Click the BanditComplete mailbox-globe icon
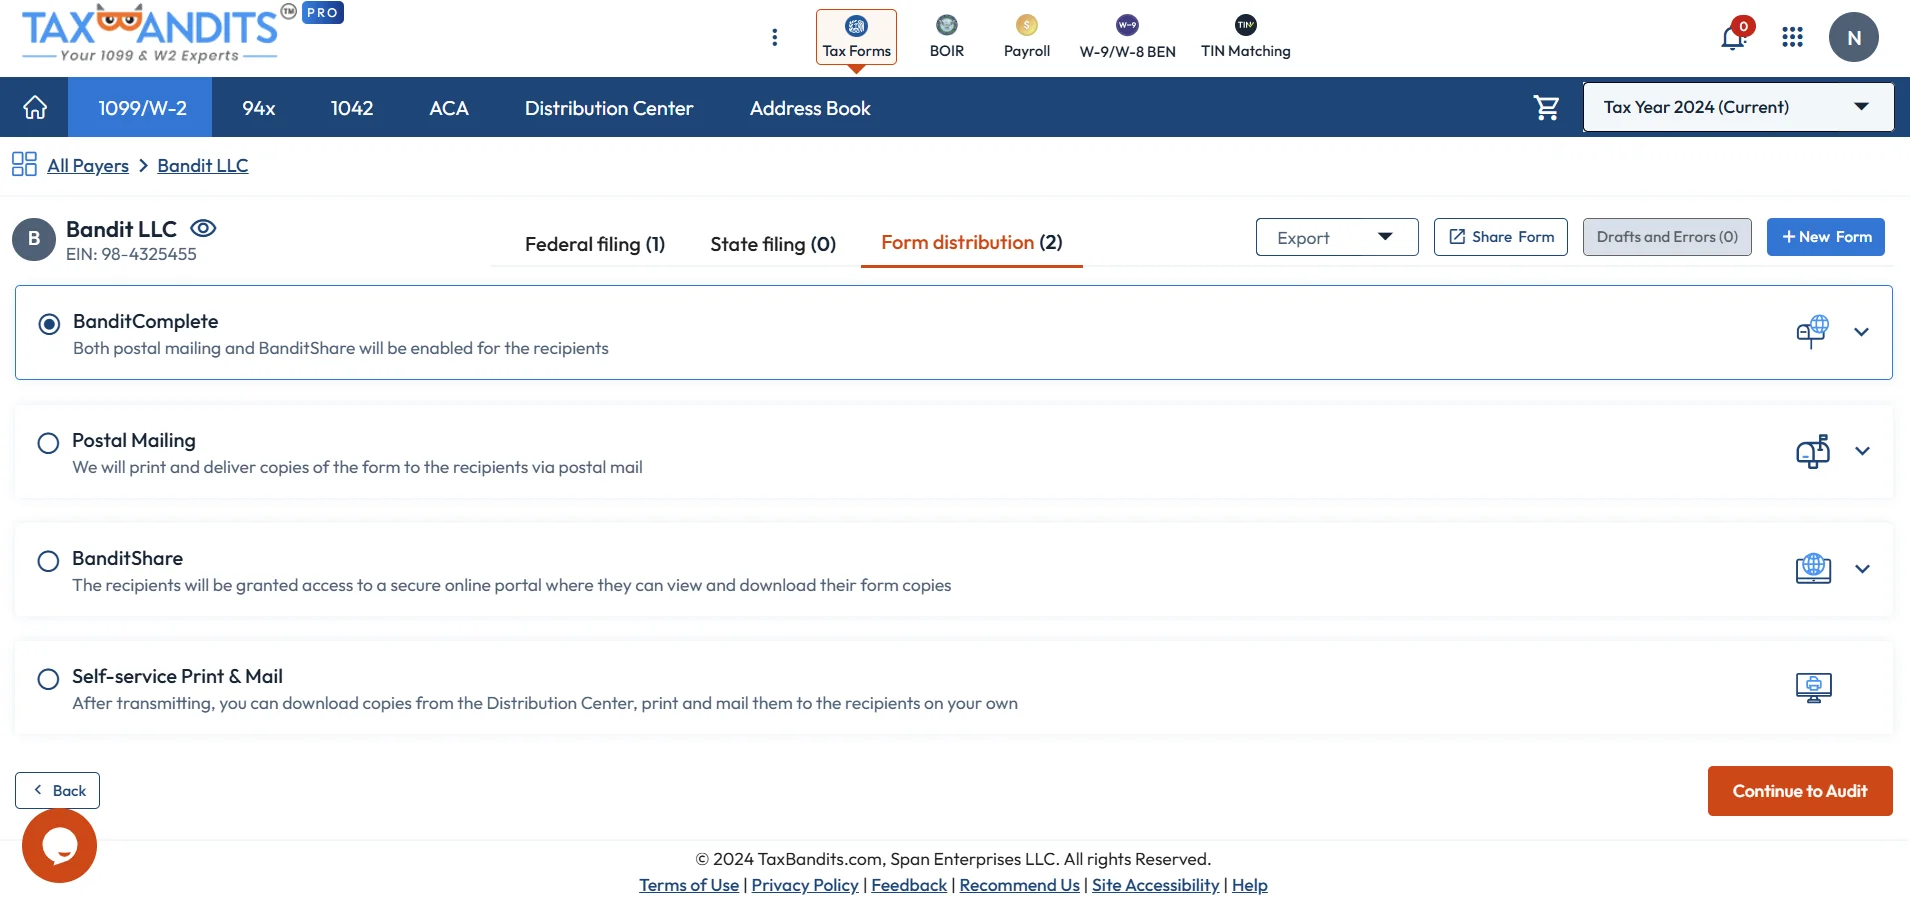This screenshot has width=1911, height=897. pos(1812,331)
